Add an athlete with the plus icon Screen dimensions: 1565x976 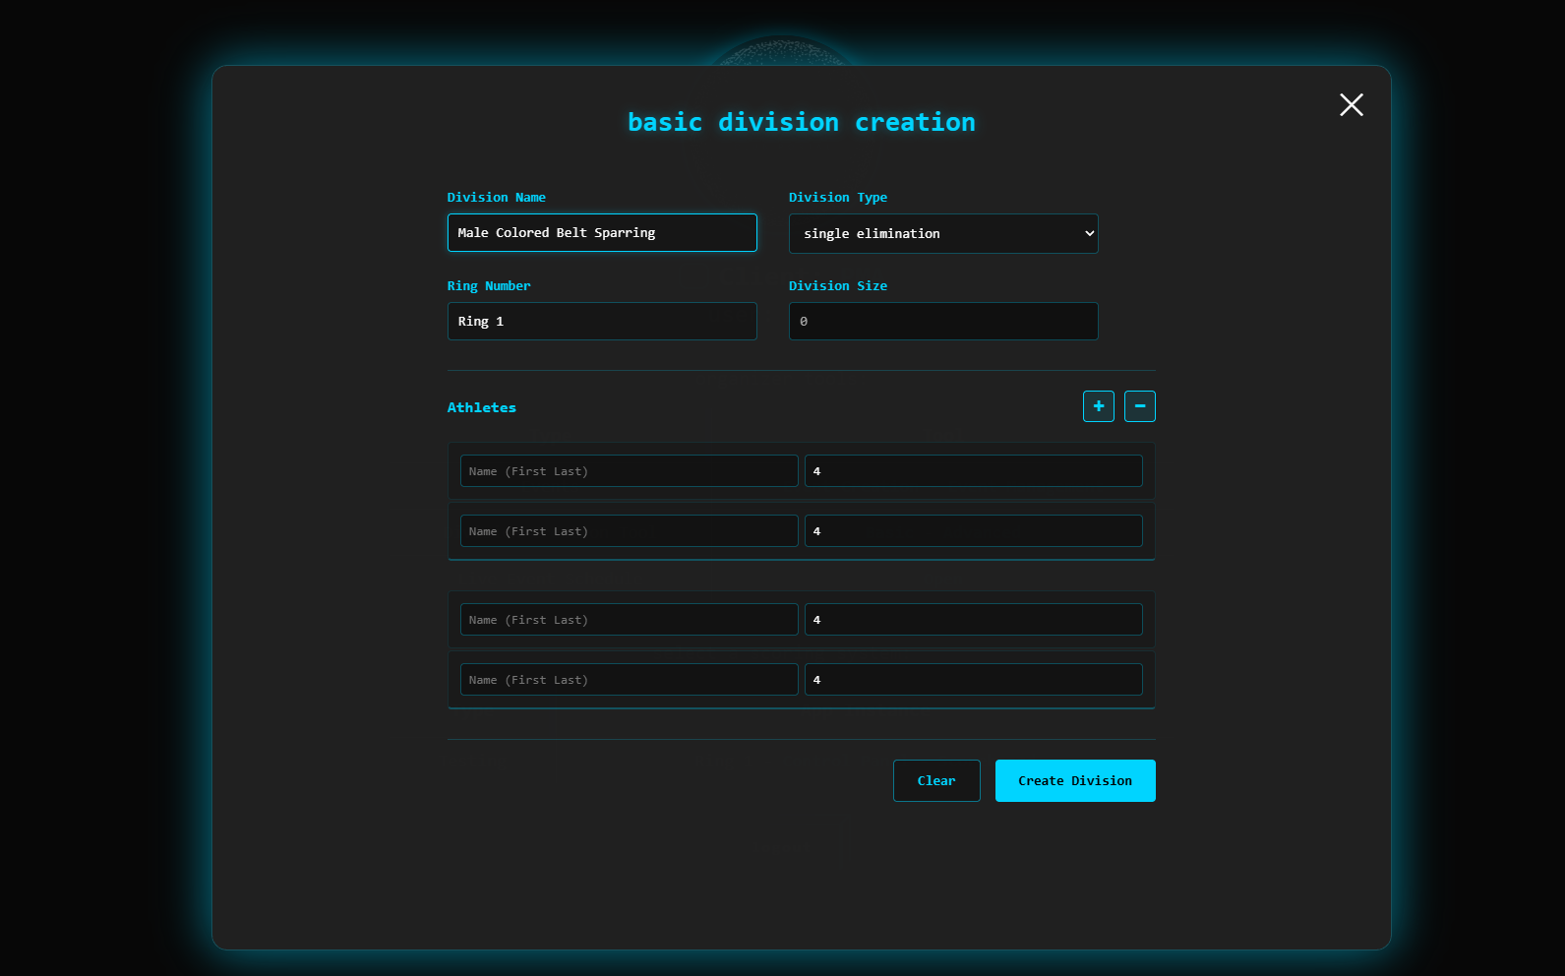point(1098,406)
